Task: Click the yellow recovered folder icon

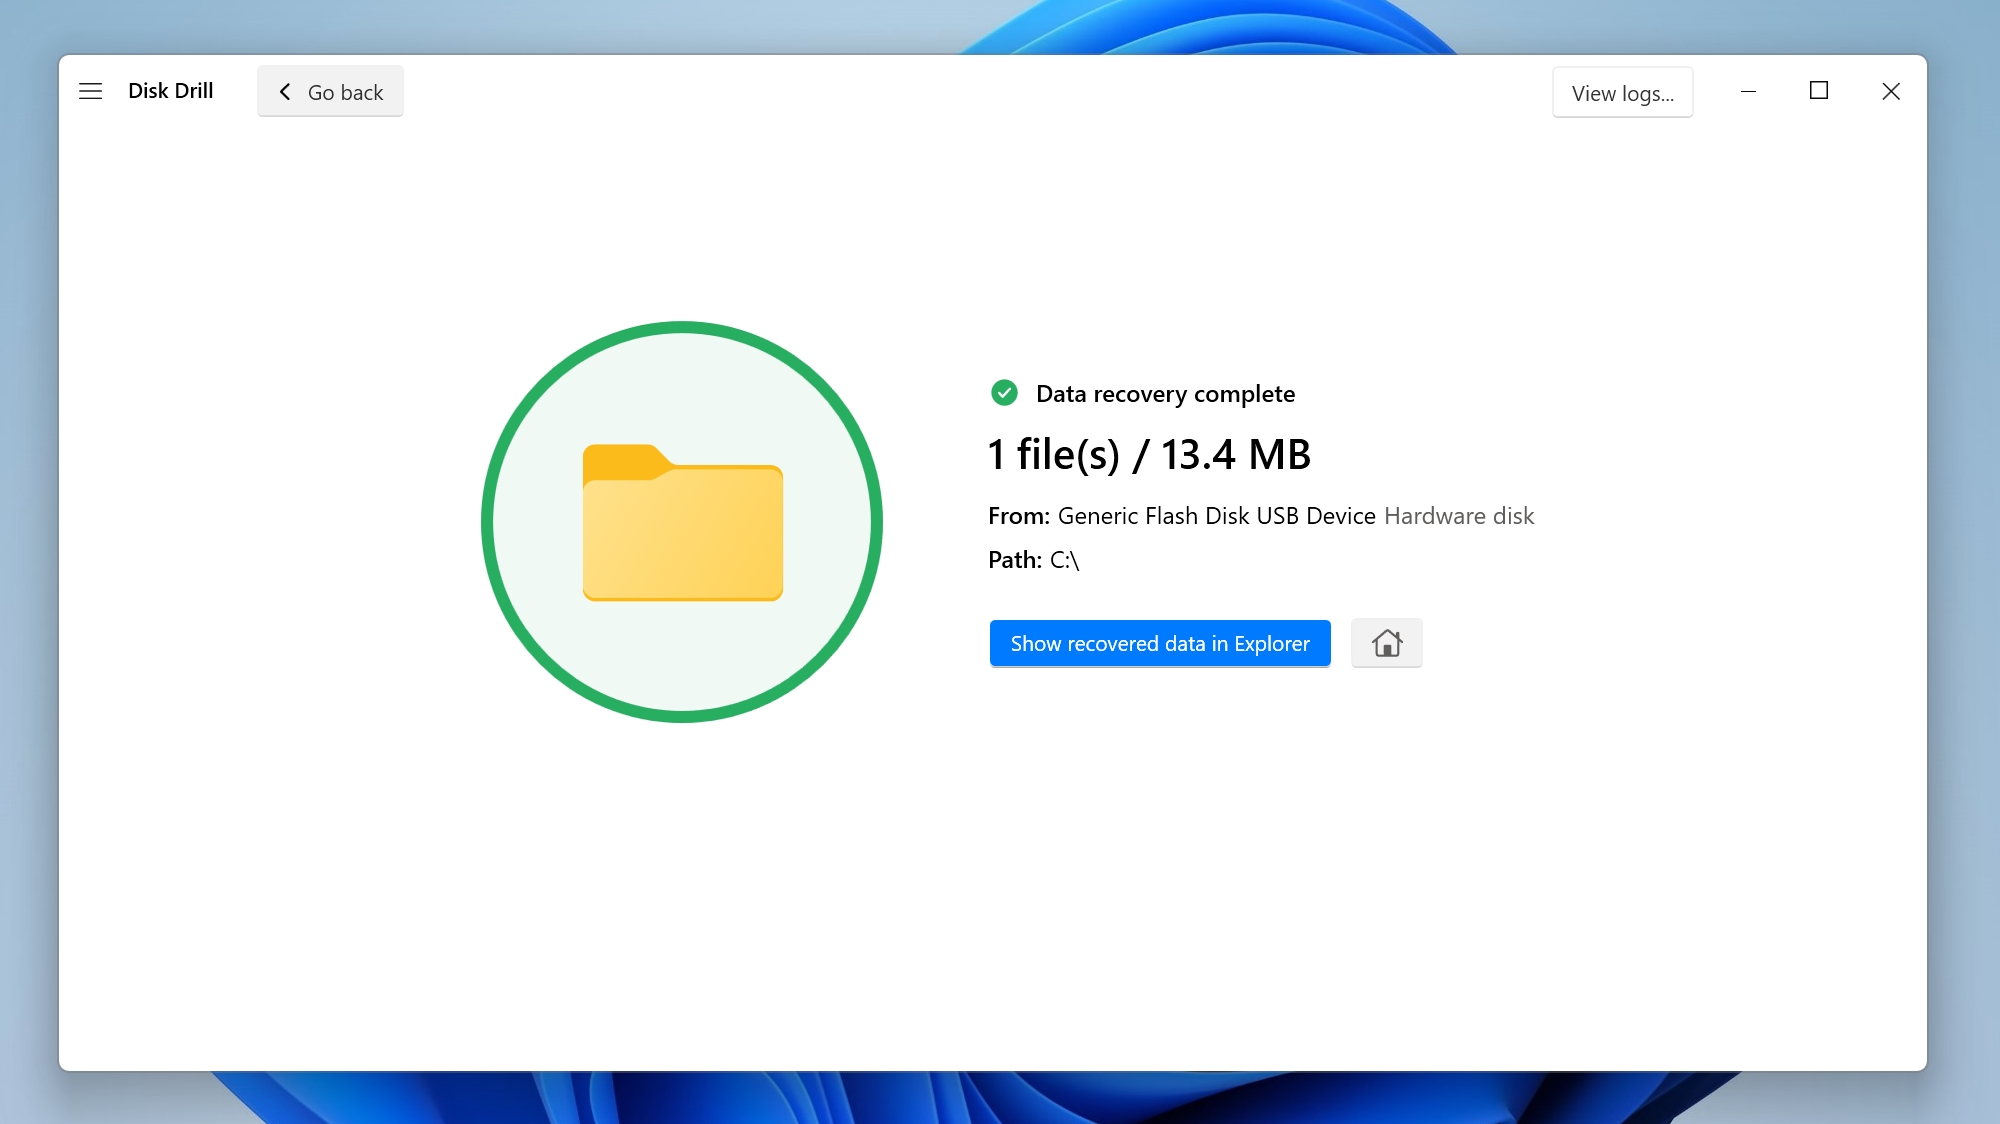Action: pos(683,522)
